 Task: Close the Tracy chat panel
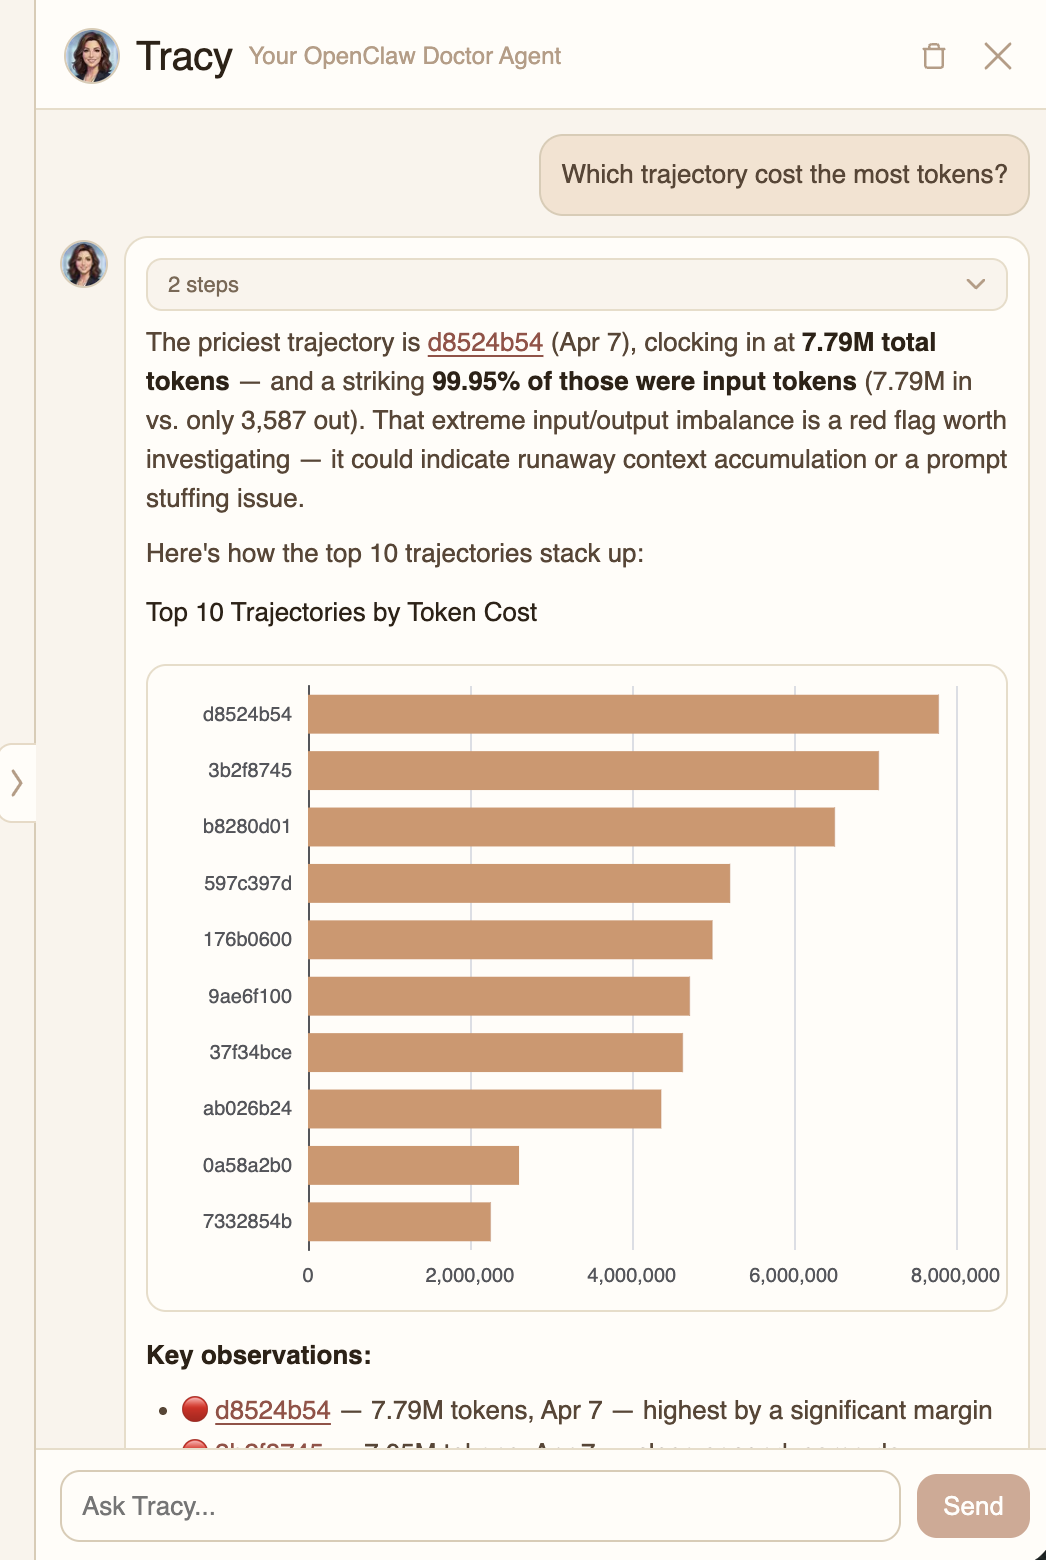click(x=998, y=57)
